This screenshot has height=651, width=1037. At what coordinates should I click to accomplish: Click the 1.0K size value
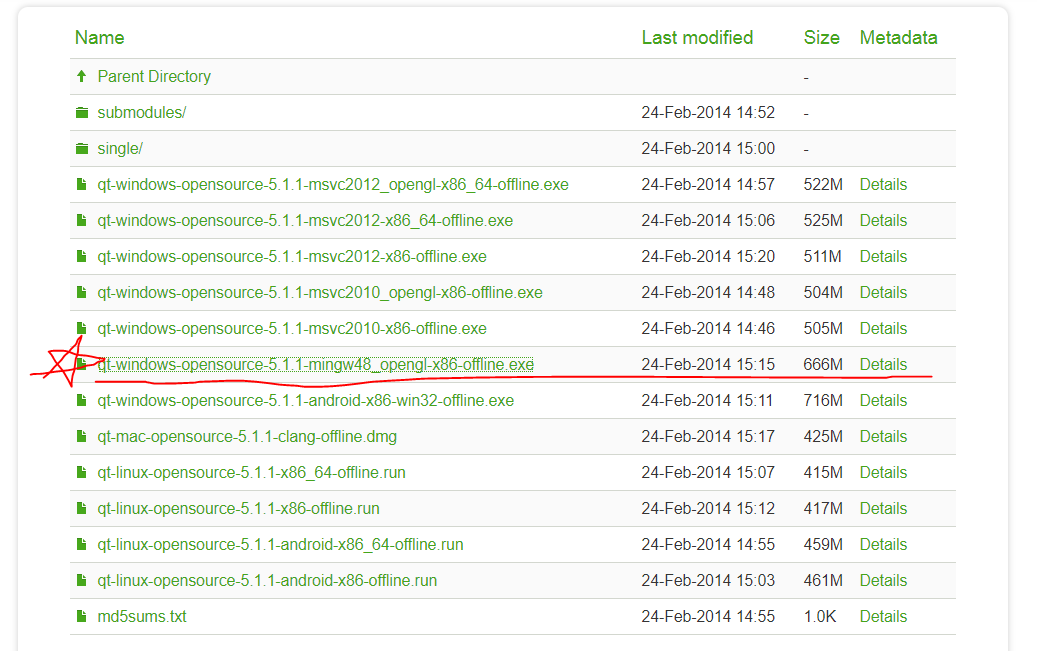(x=819, y=617)
